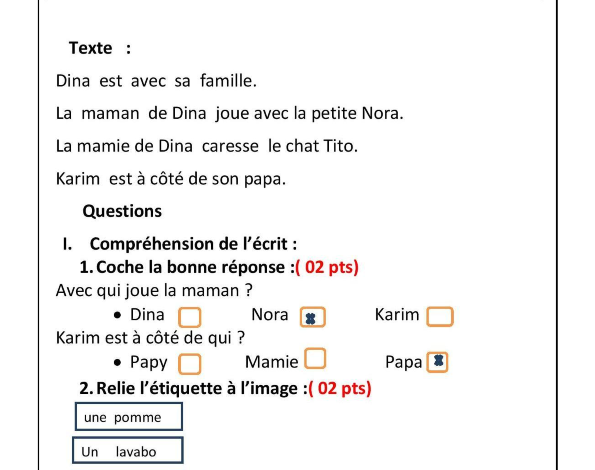The height and width of the screenshot is (470, 595).
Task: Check the Papy checkbox
Action: point(190,364)
